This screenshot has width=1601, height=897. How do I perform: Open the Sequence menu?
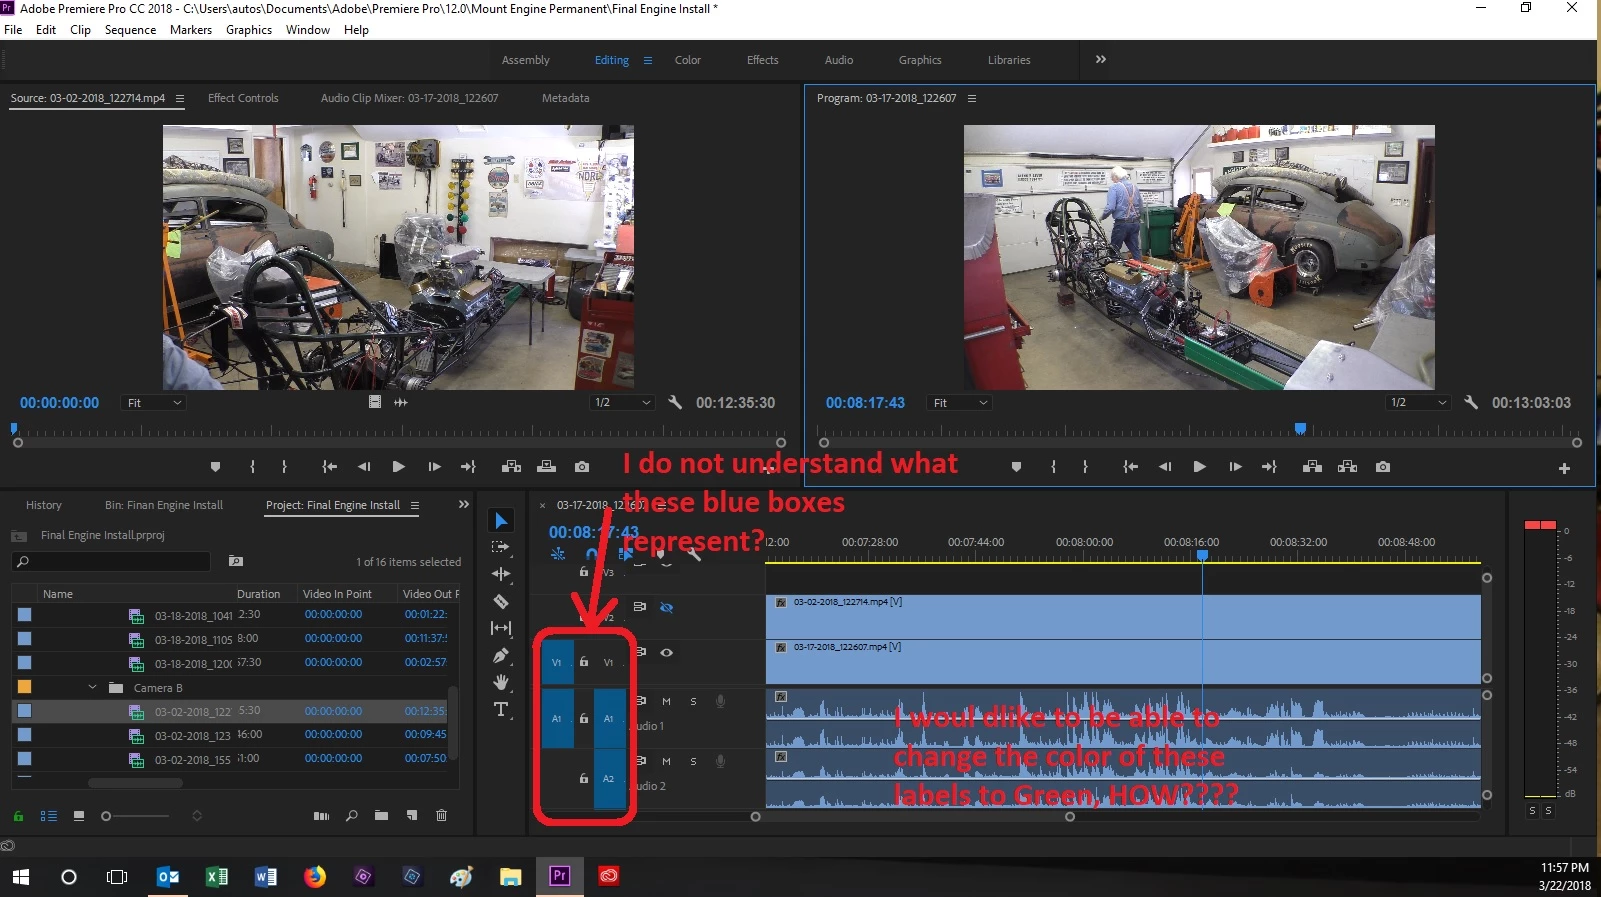point(130,30)
